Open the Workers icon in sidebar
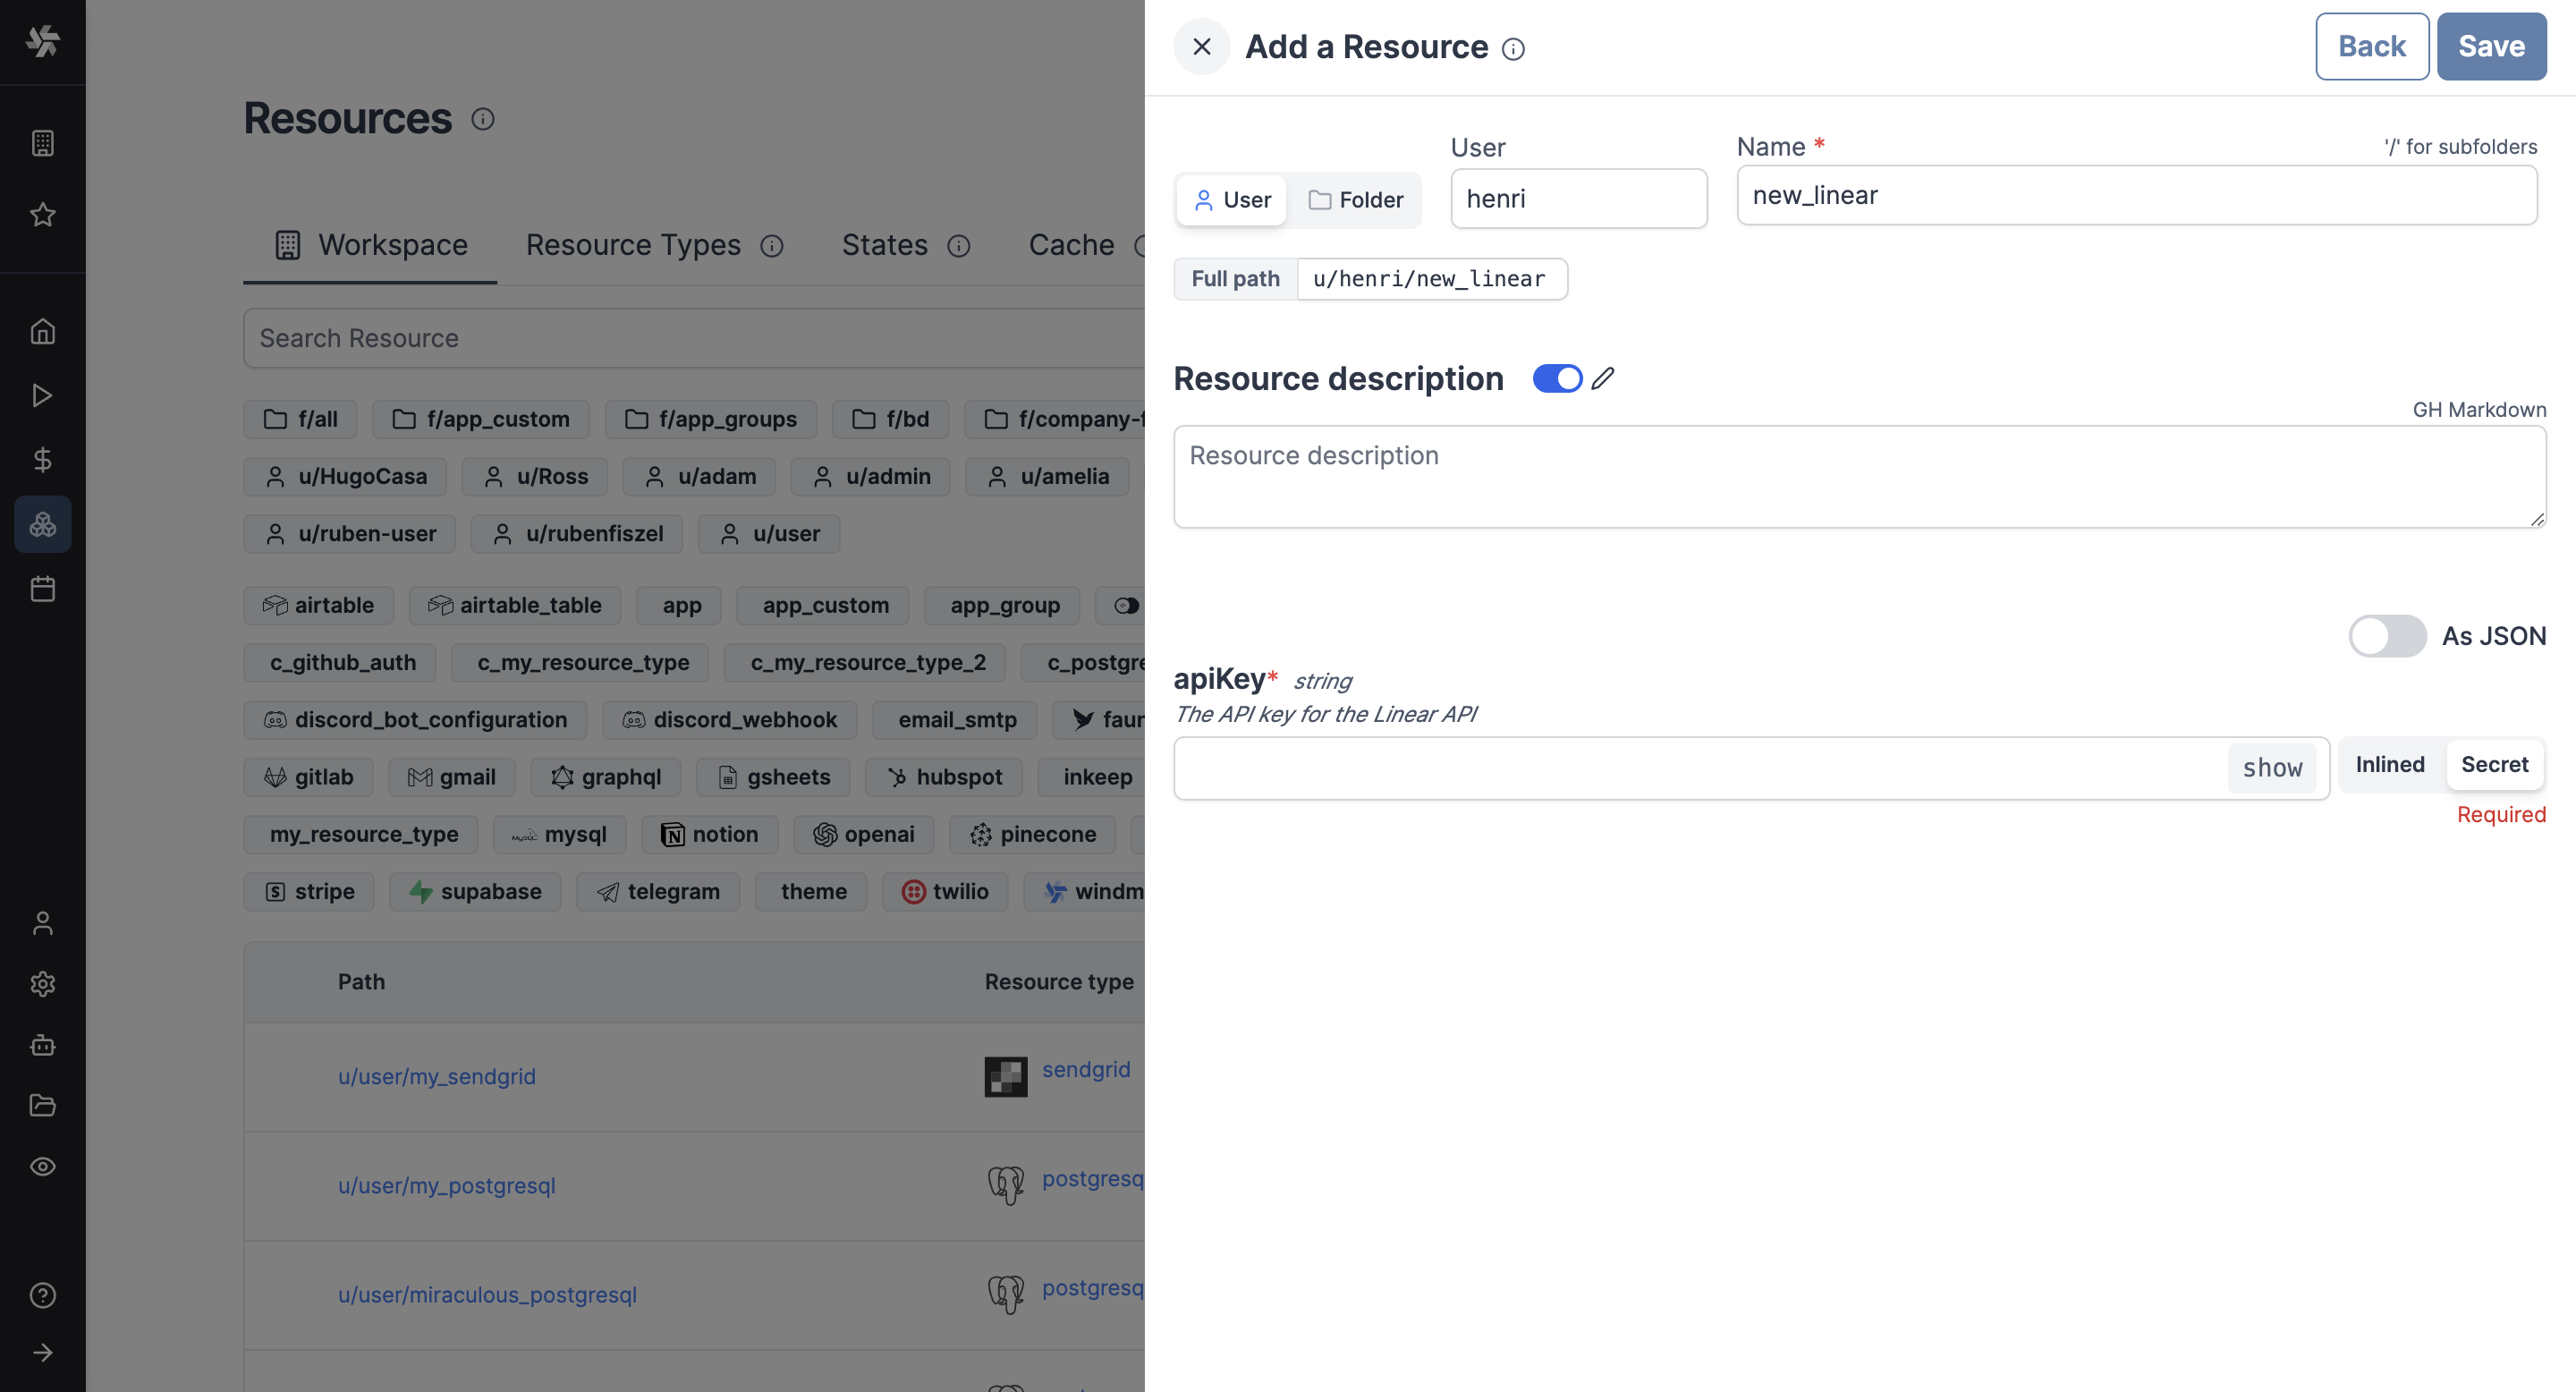The image size is (2576, 1392). pyautogui.click(x=43, y=1045)
